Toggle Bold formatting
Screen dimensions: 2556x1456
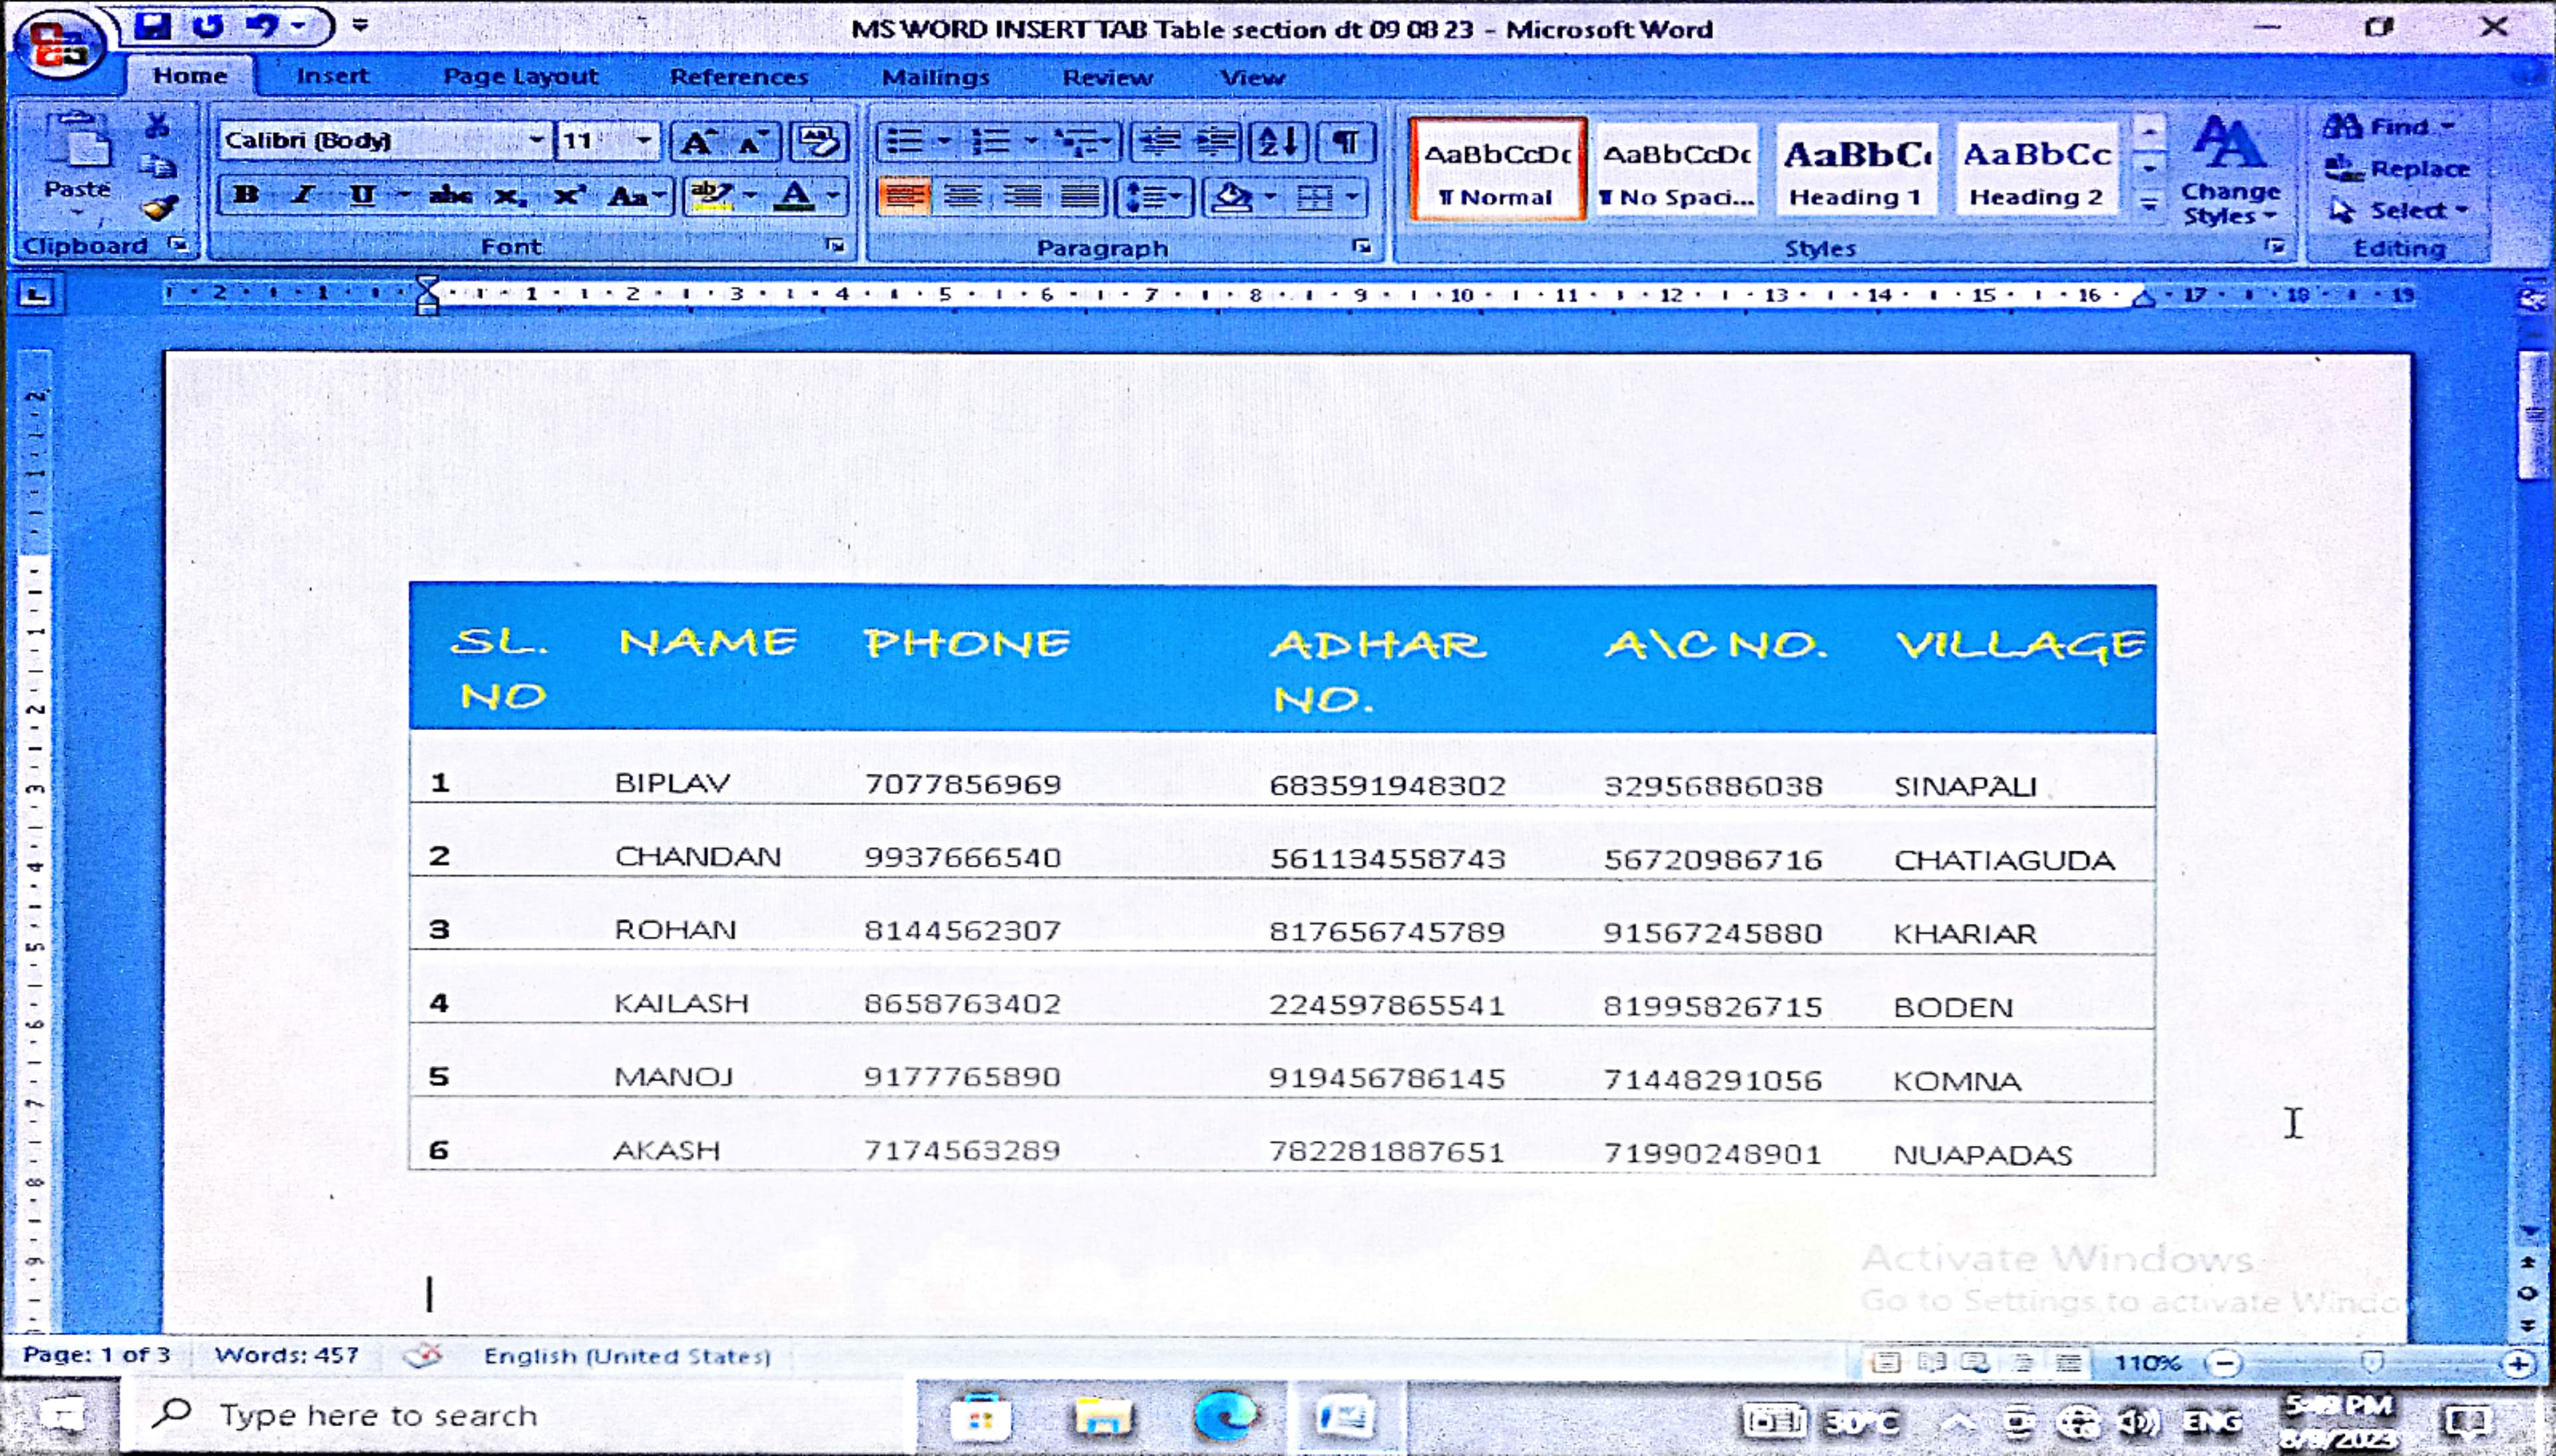245,195
